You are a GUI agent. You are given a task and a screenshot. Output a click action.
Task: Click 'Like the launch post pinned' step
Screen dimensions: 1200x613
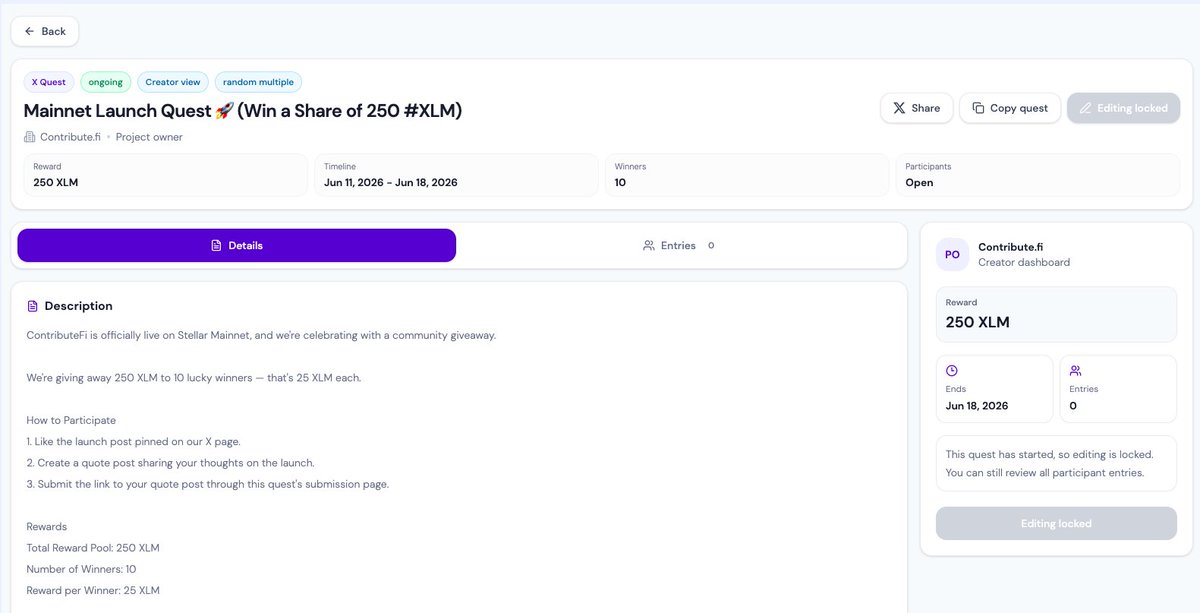tap(133, 441)
